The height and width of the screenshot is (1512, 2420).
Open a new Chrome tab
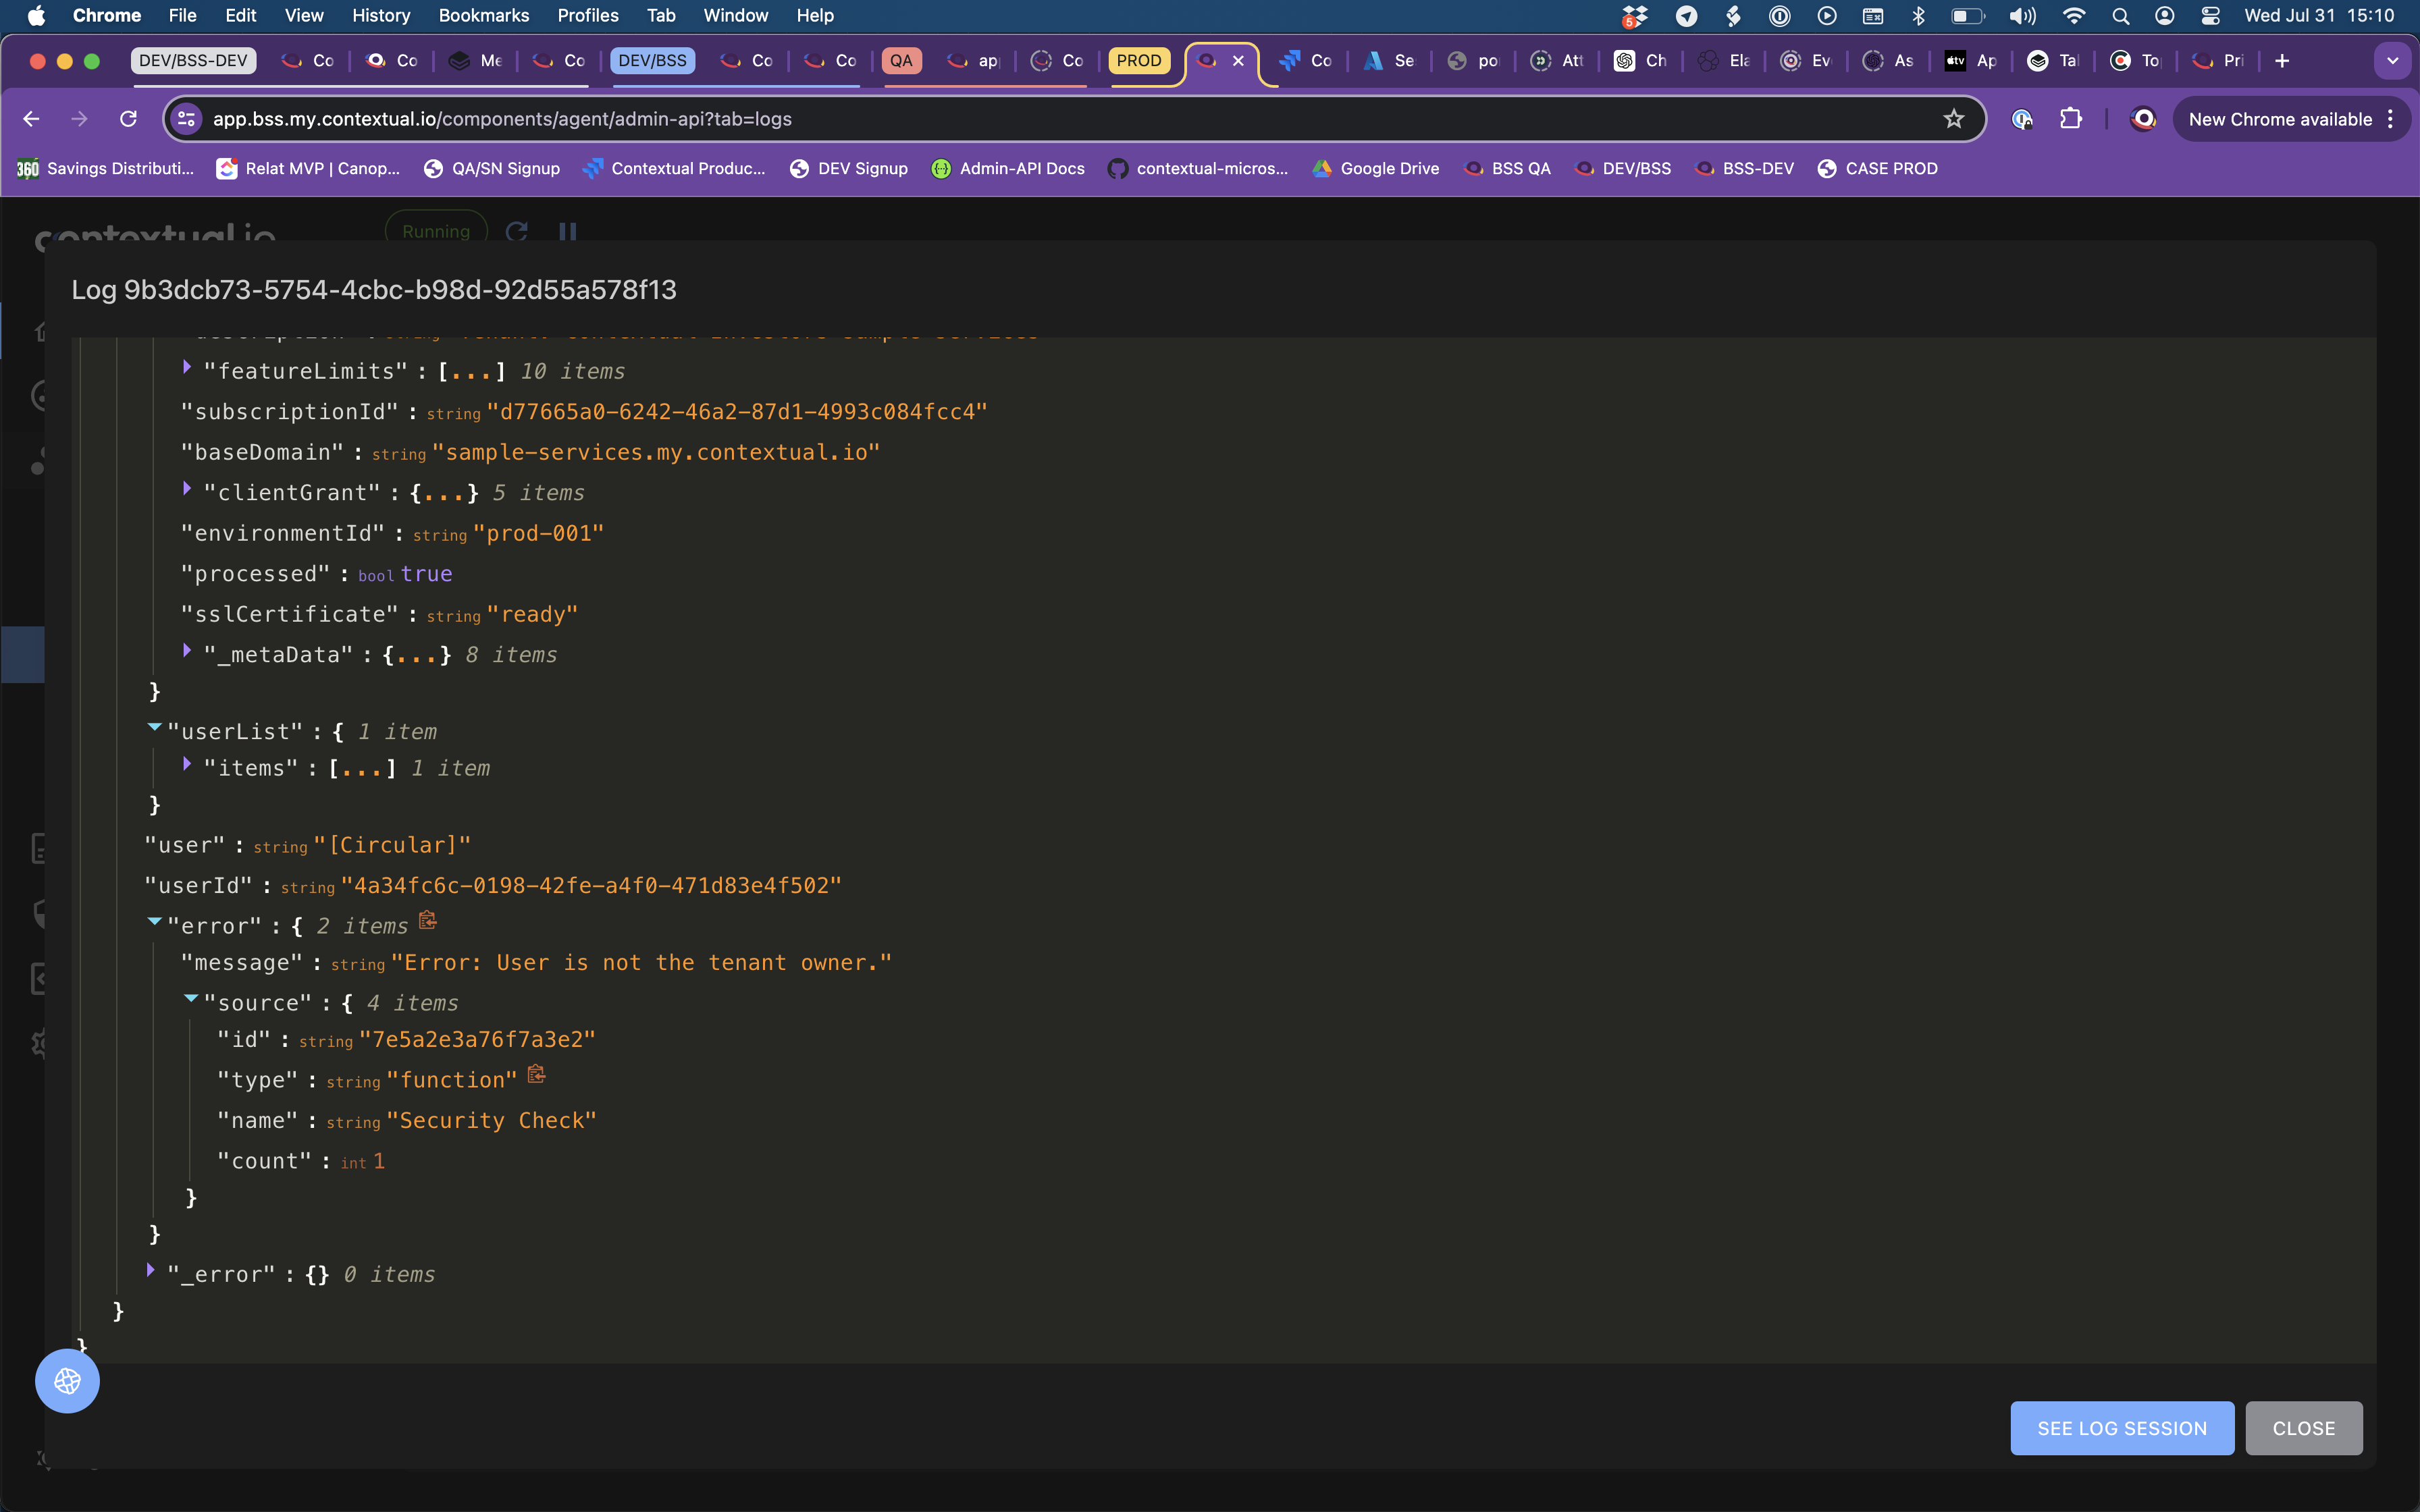tap(2282, 61)
